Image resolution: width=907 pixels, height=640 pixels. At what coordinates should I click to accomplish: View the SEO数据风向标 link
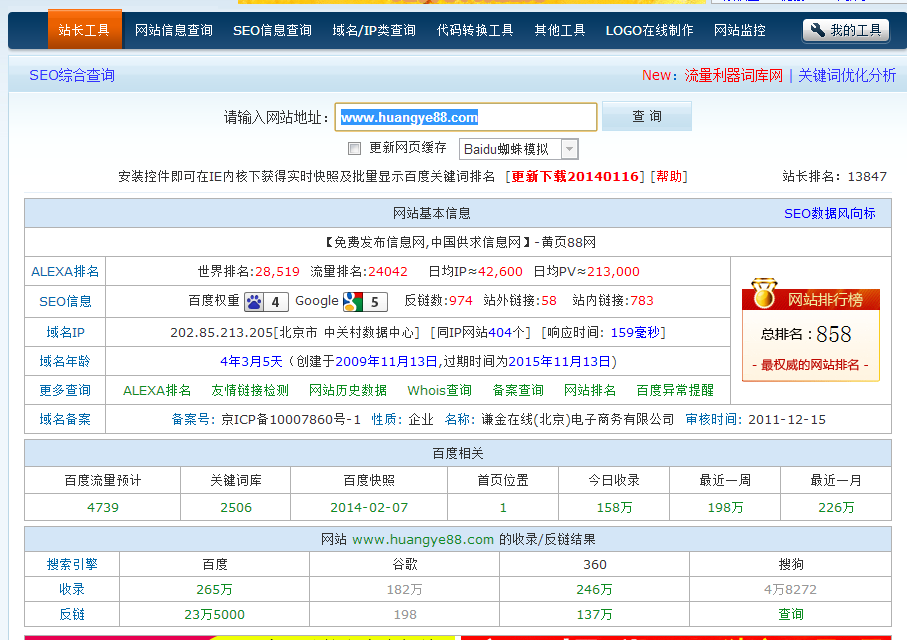pyautogui.click(x=829, y=212)
